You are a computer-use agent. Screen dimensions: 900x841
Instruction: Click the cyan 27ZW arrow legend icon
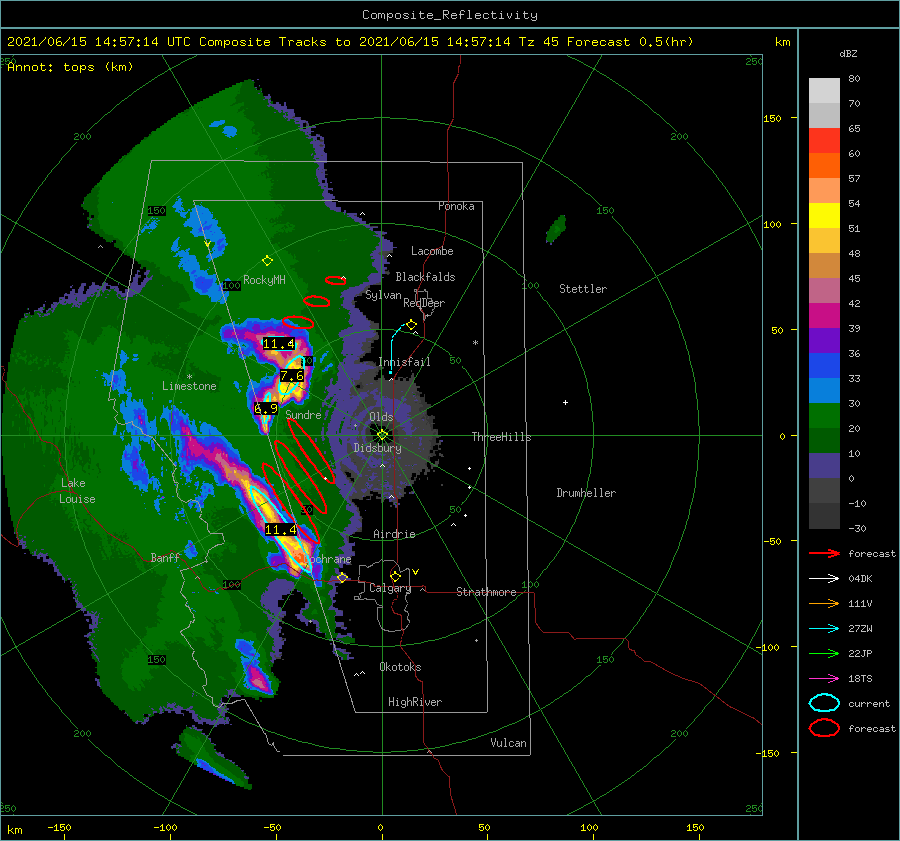point(824,629)
